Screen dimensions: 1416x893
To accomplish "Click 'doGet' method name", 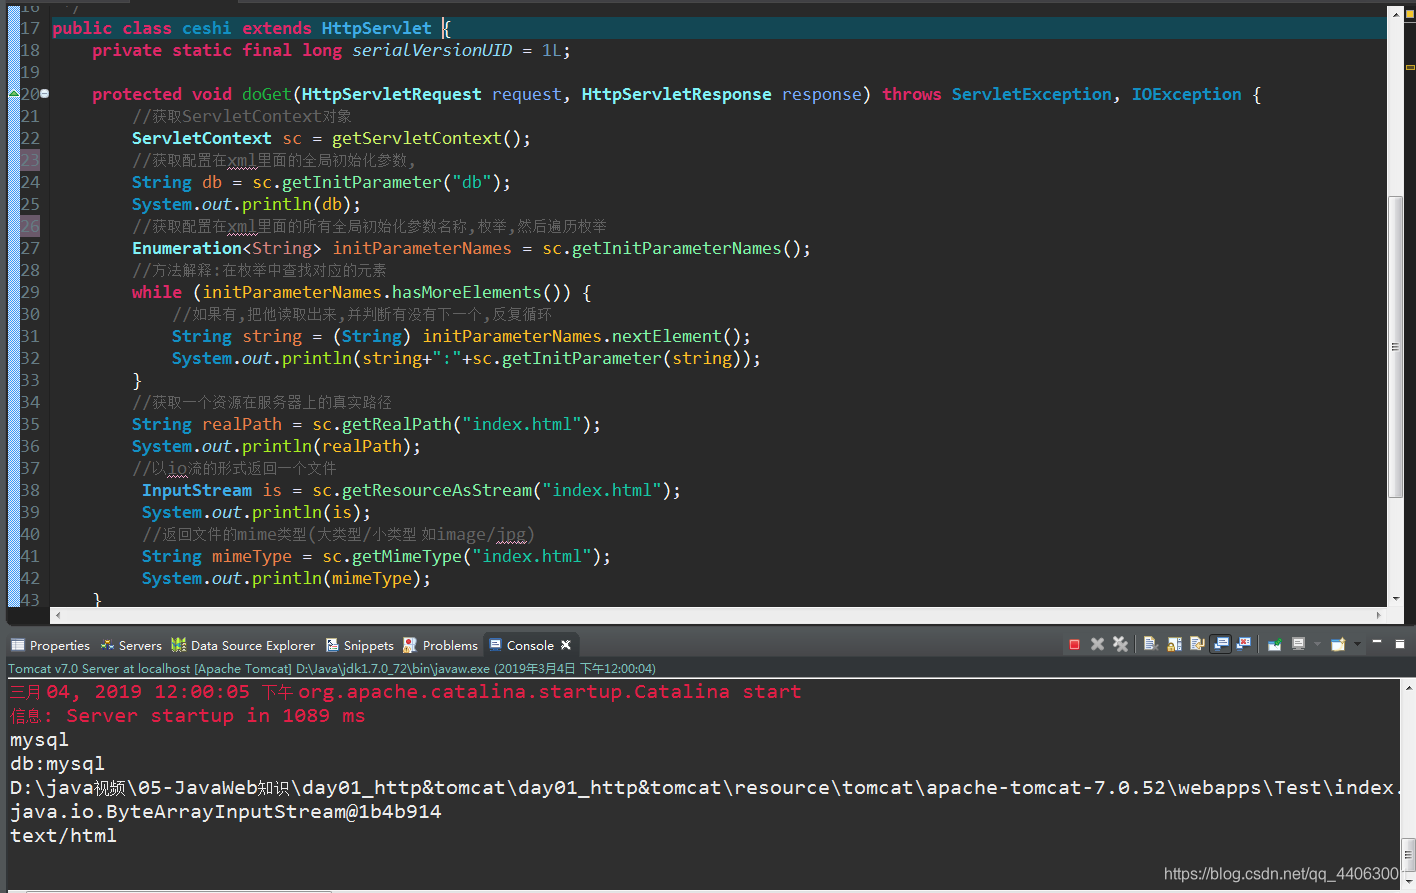I will [x=267, y=94].
